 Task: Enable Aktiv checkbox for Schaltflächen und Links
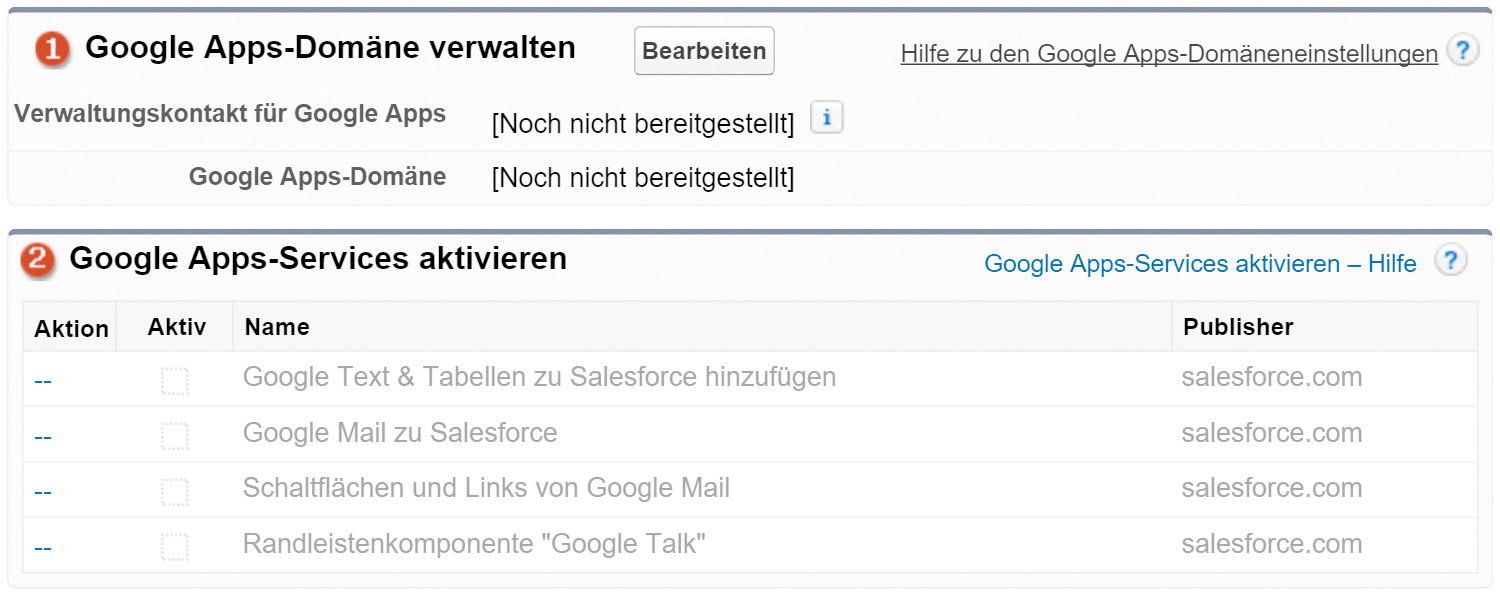tap(175, 492)
